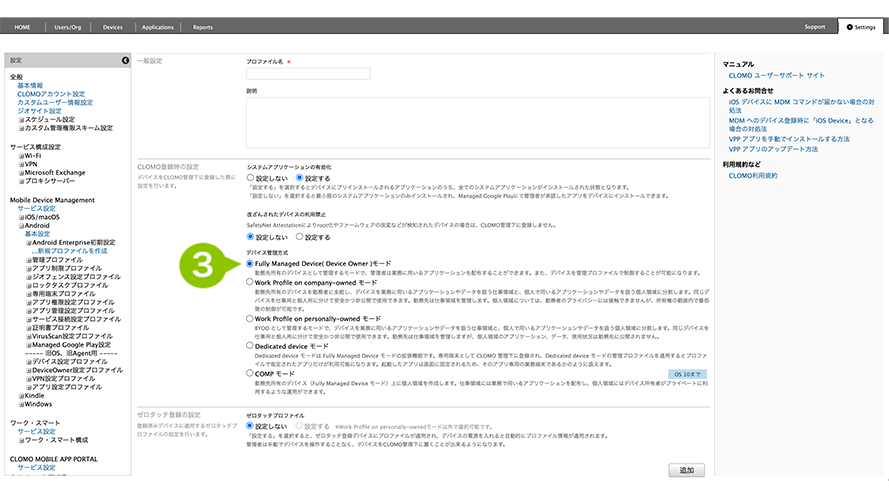This screenshot has height=500, width=889.
Task: Expand the 管理プロファイル node
Action: pyautogui.click(x=29, y=260)
